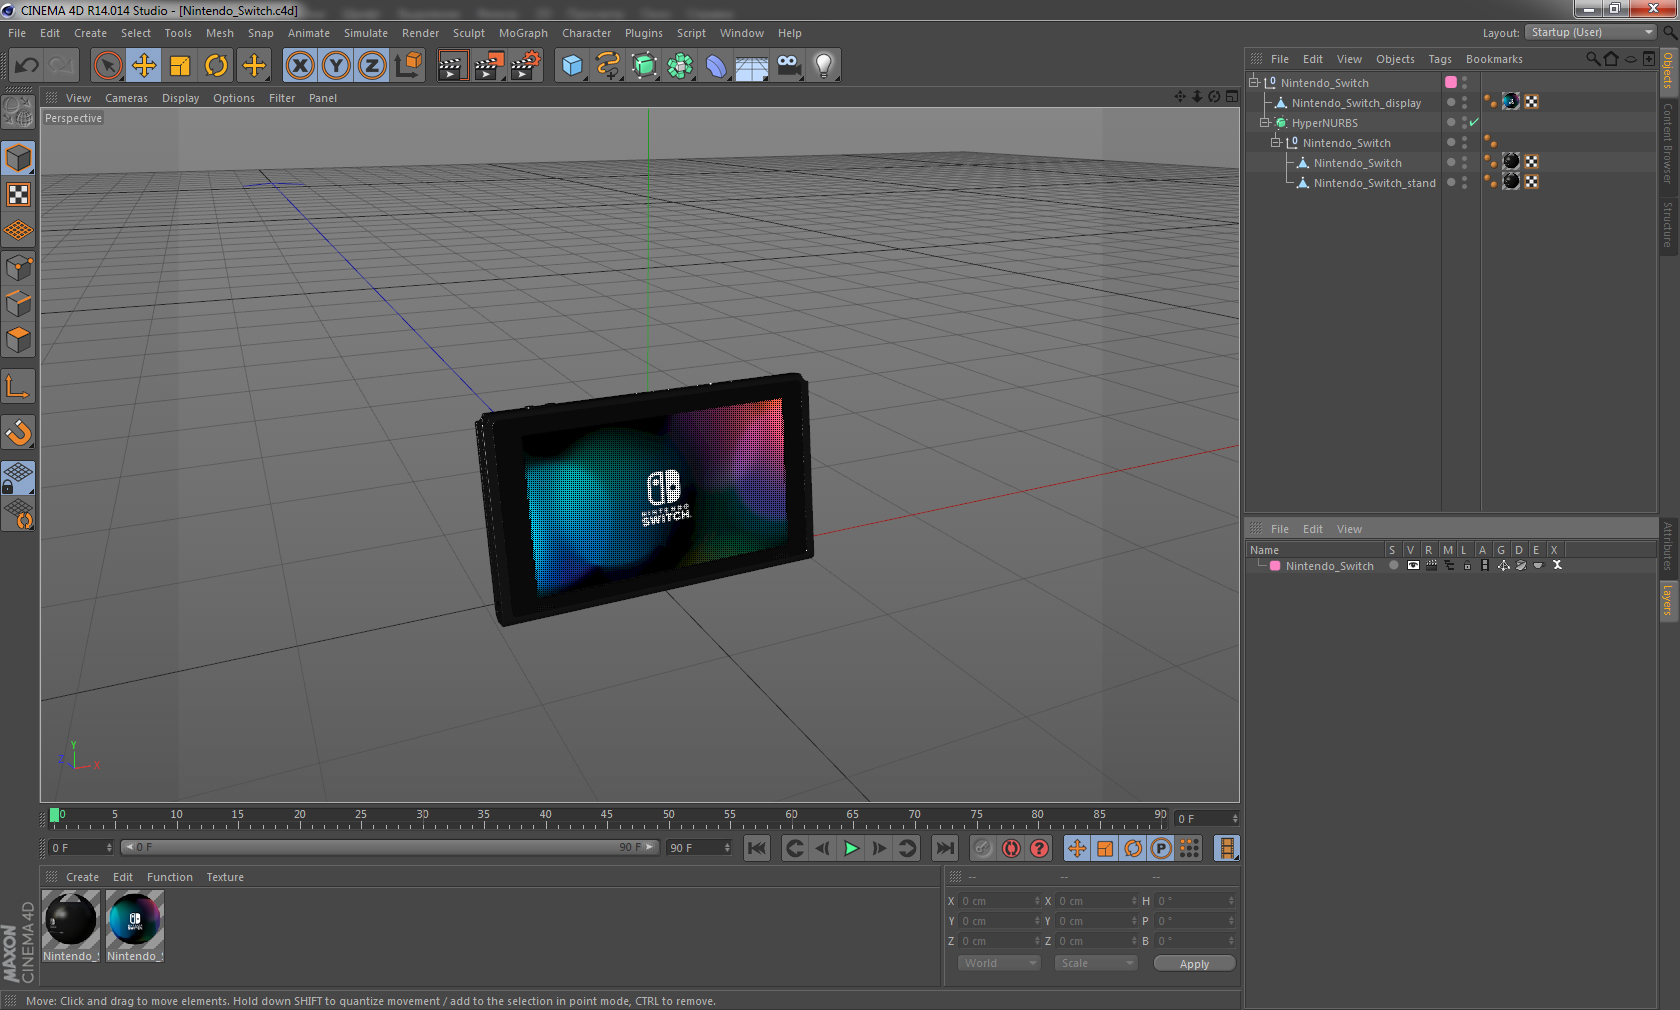Activate the Scale tool
Viewport: 1680px width, 1010px height.
tap(180, 66)
